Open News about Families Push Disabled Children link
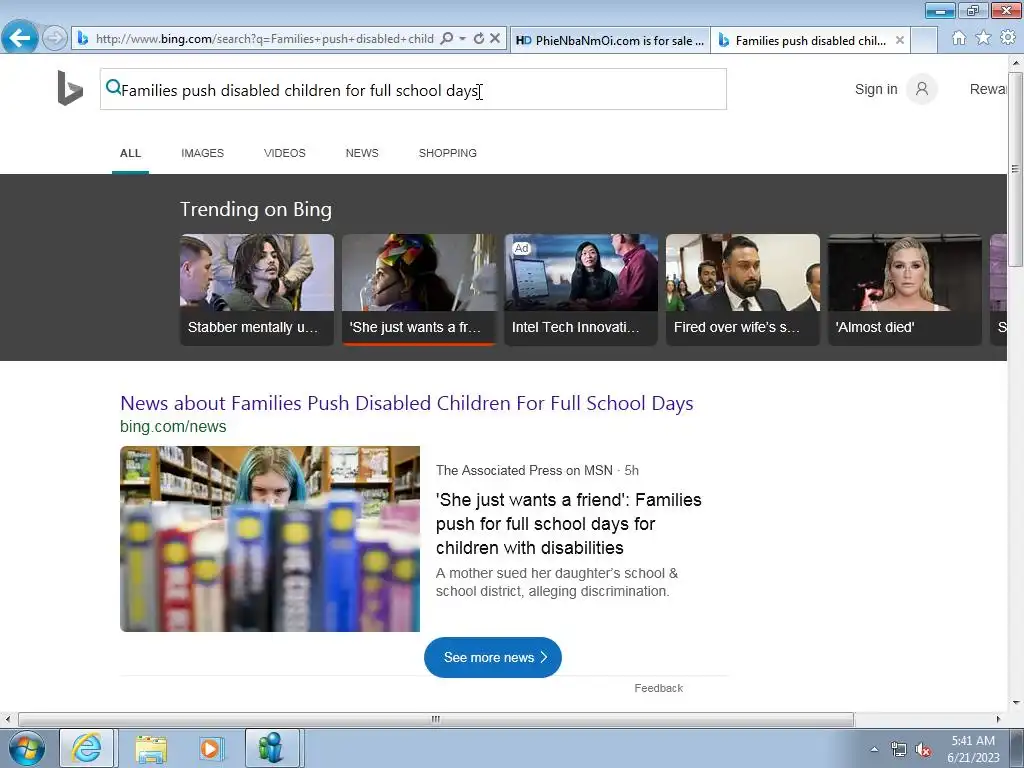 tap(406, 403)
